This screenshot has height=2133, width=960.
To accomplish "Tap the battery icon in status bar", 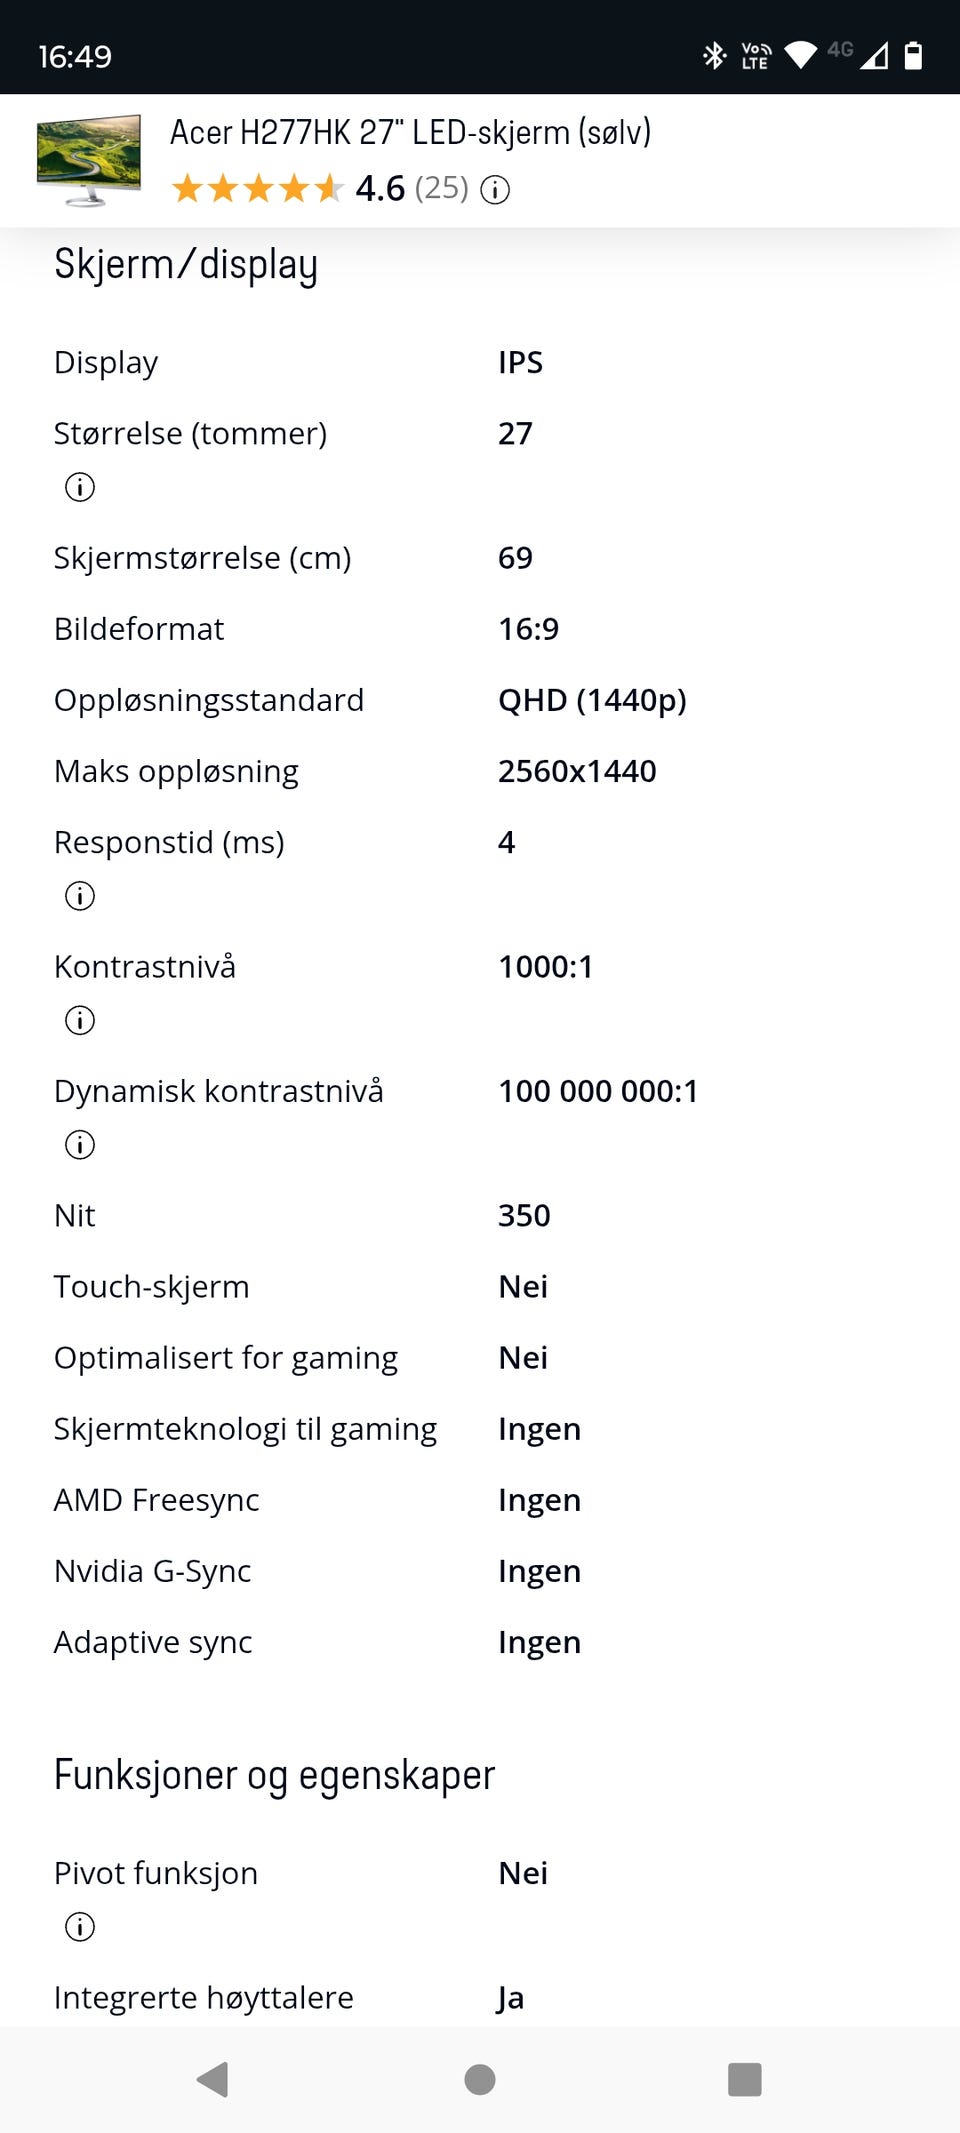I will click(x=913, y=56).
